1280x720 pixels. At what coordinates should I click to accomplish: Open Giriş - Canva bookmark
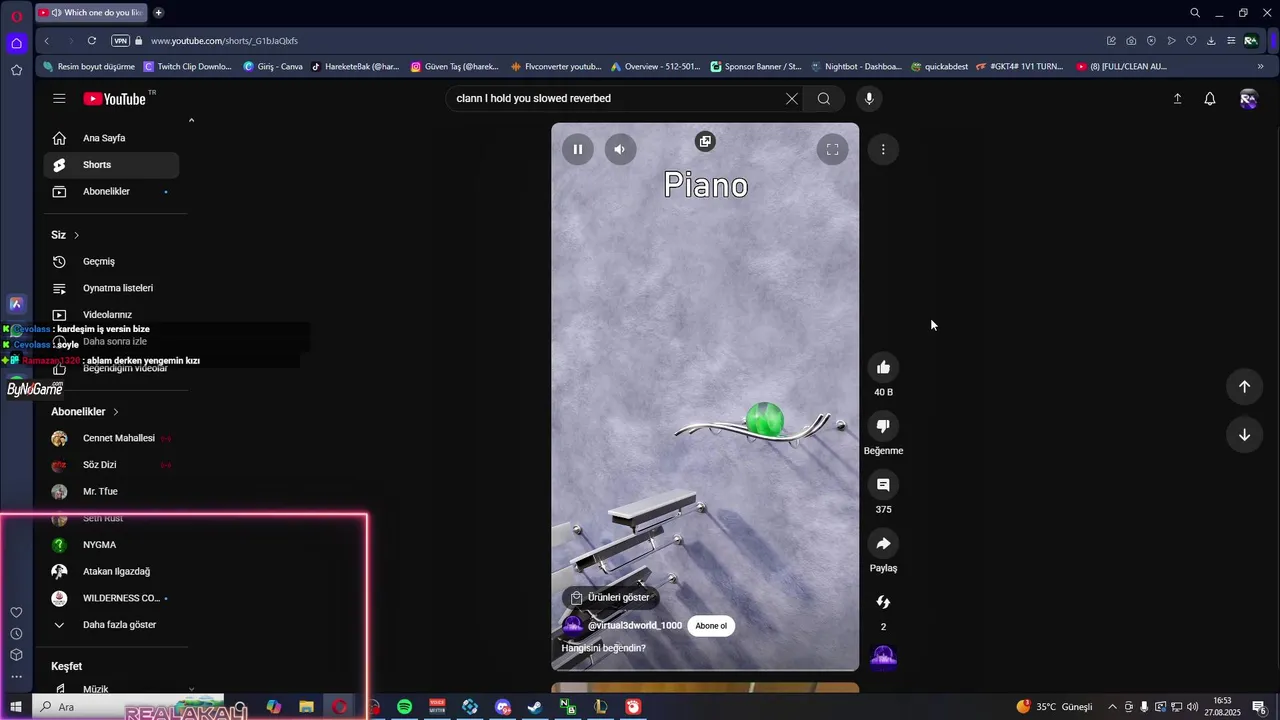pos(273,67)
